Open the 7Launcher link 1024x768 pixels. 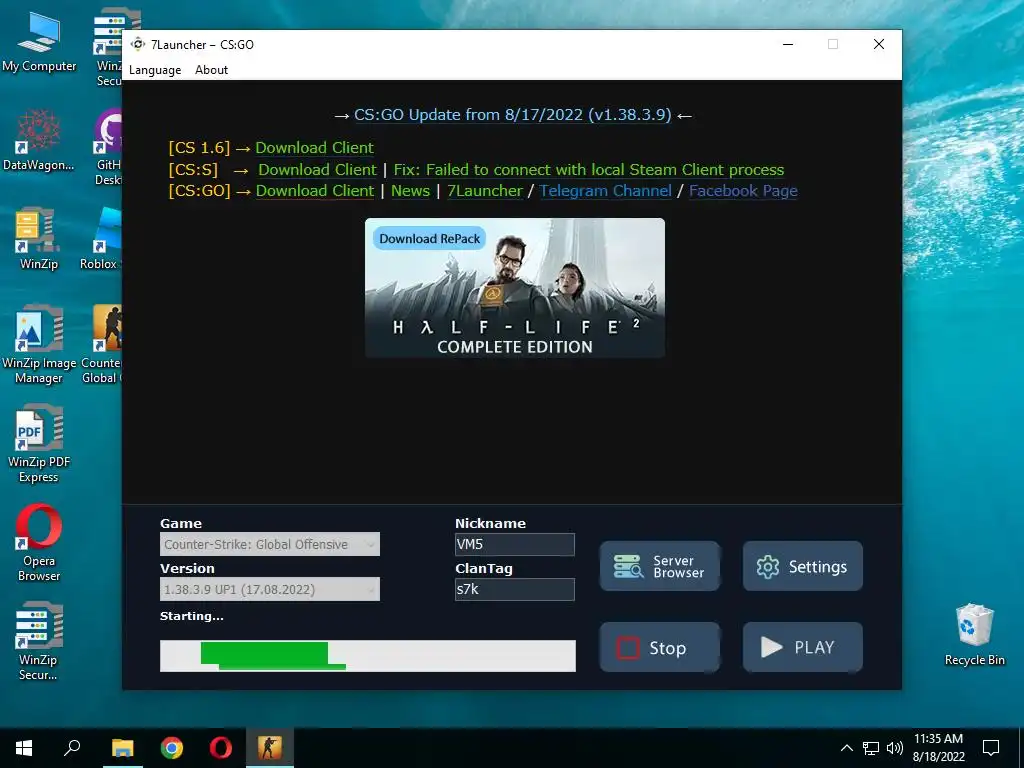click(485, 191)
